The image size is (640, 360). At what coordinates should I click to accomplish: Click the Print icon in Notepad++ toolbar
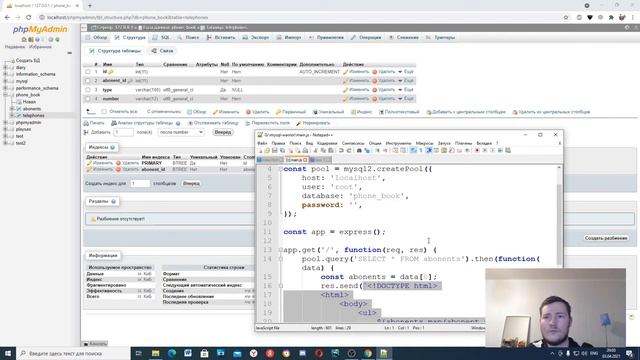(x=305, y=151)
